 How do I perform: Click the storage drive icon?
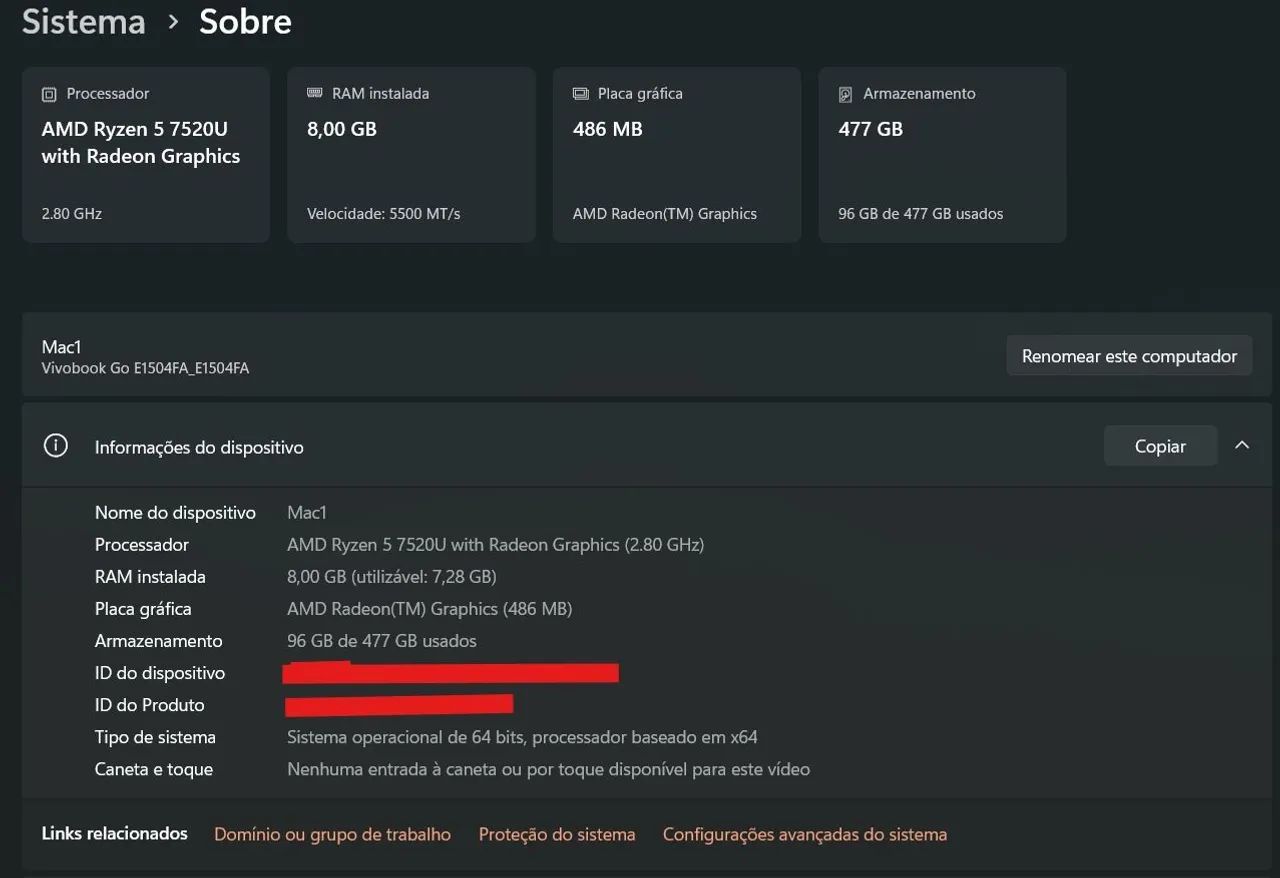[845, 94]
